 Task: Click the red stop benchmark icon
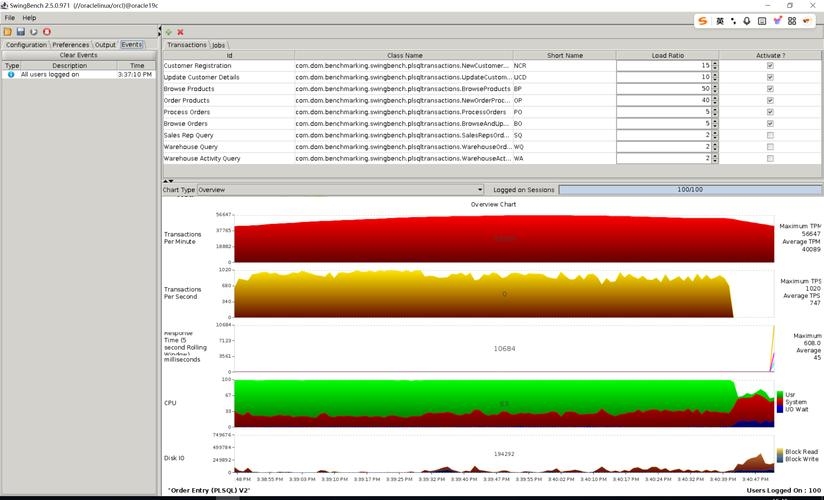[x=46, y=32]
